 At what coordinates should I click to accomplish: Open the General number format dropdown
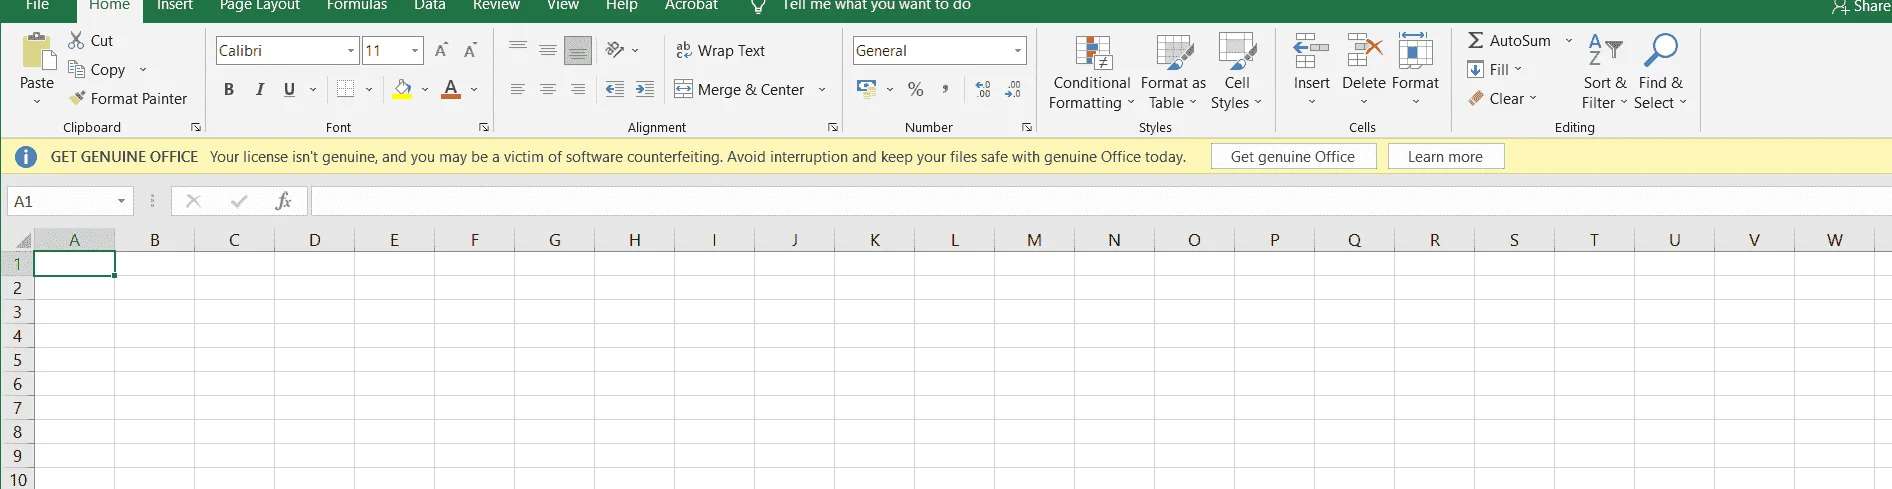(1018, 50)
